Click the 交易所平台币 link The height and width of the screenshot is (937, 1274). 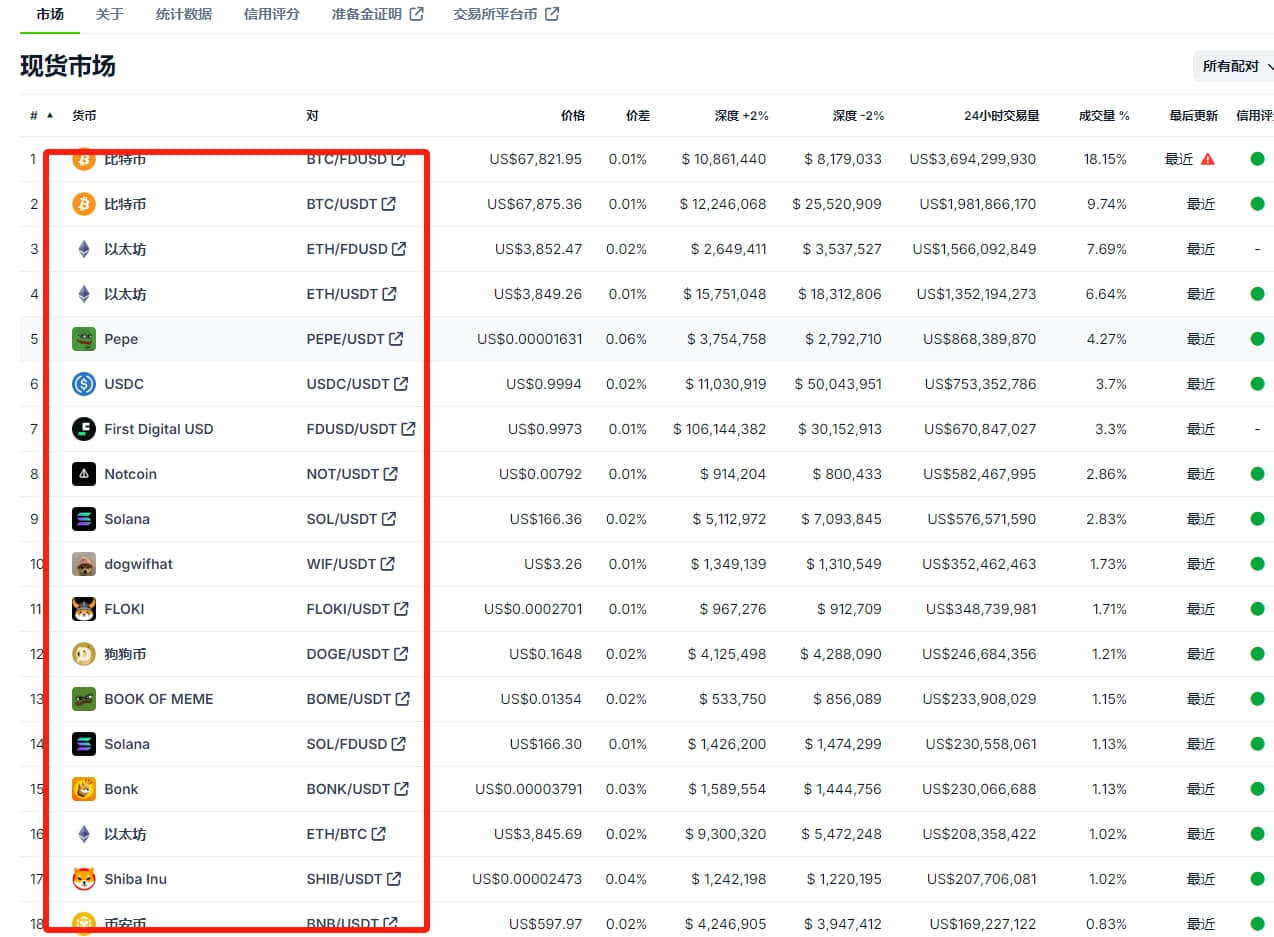click(506, 14)
